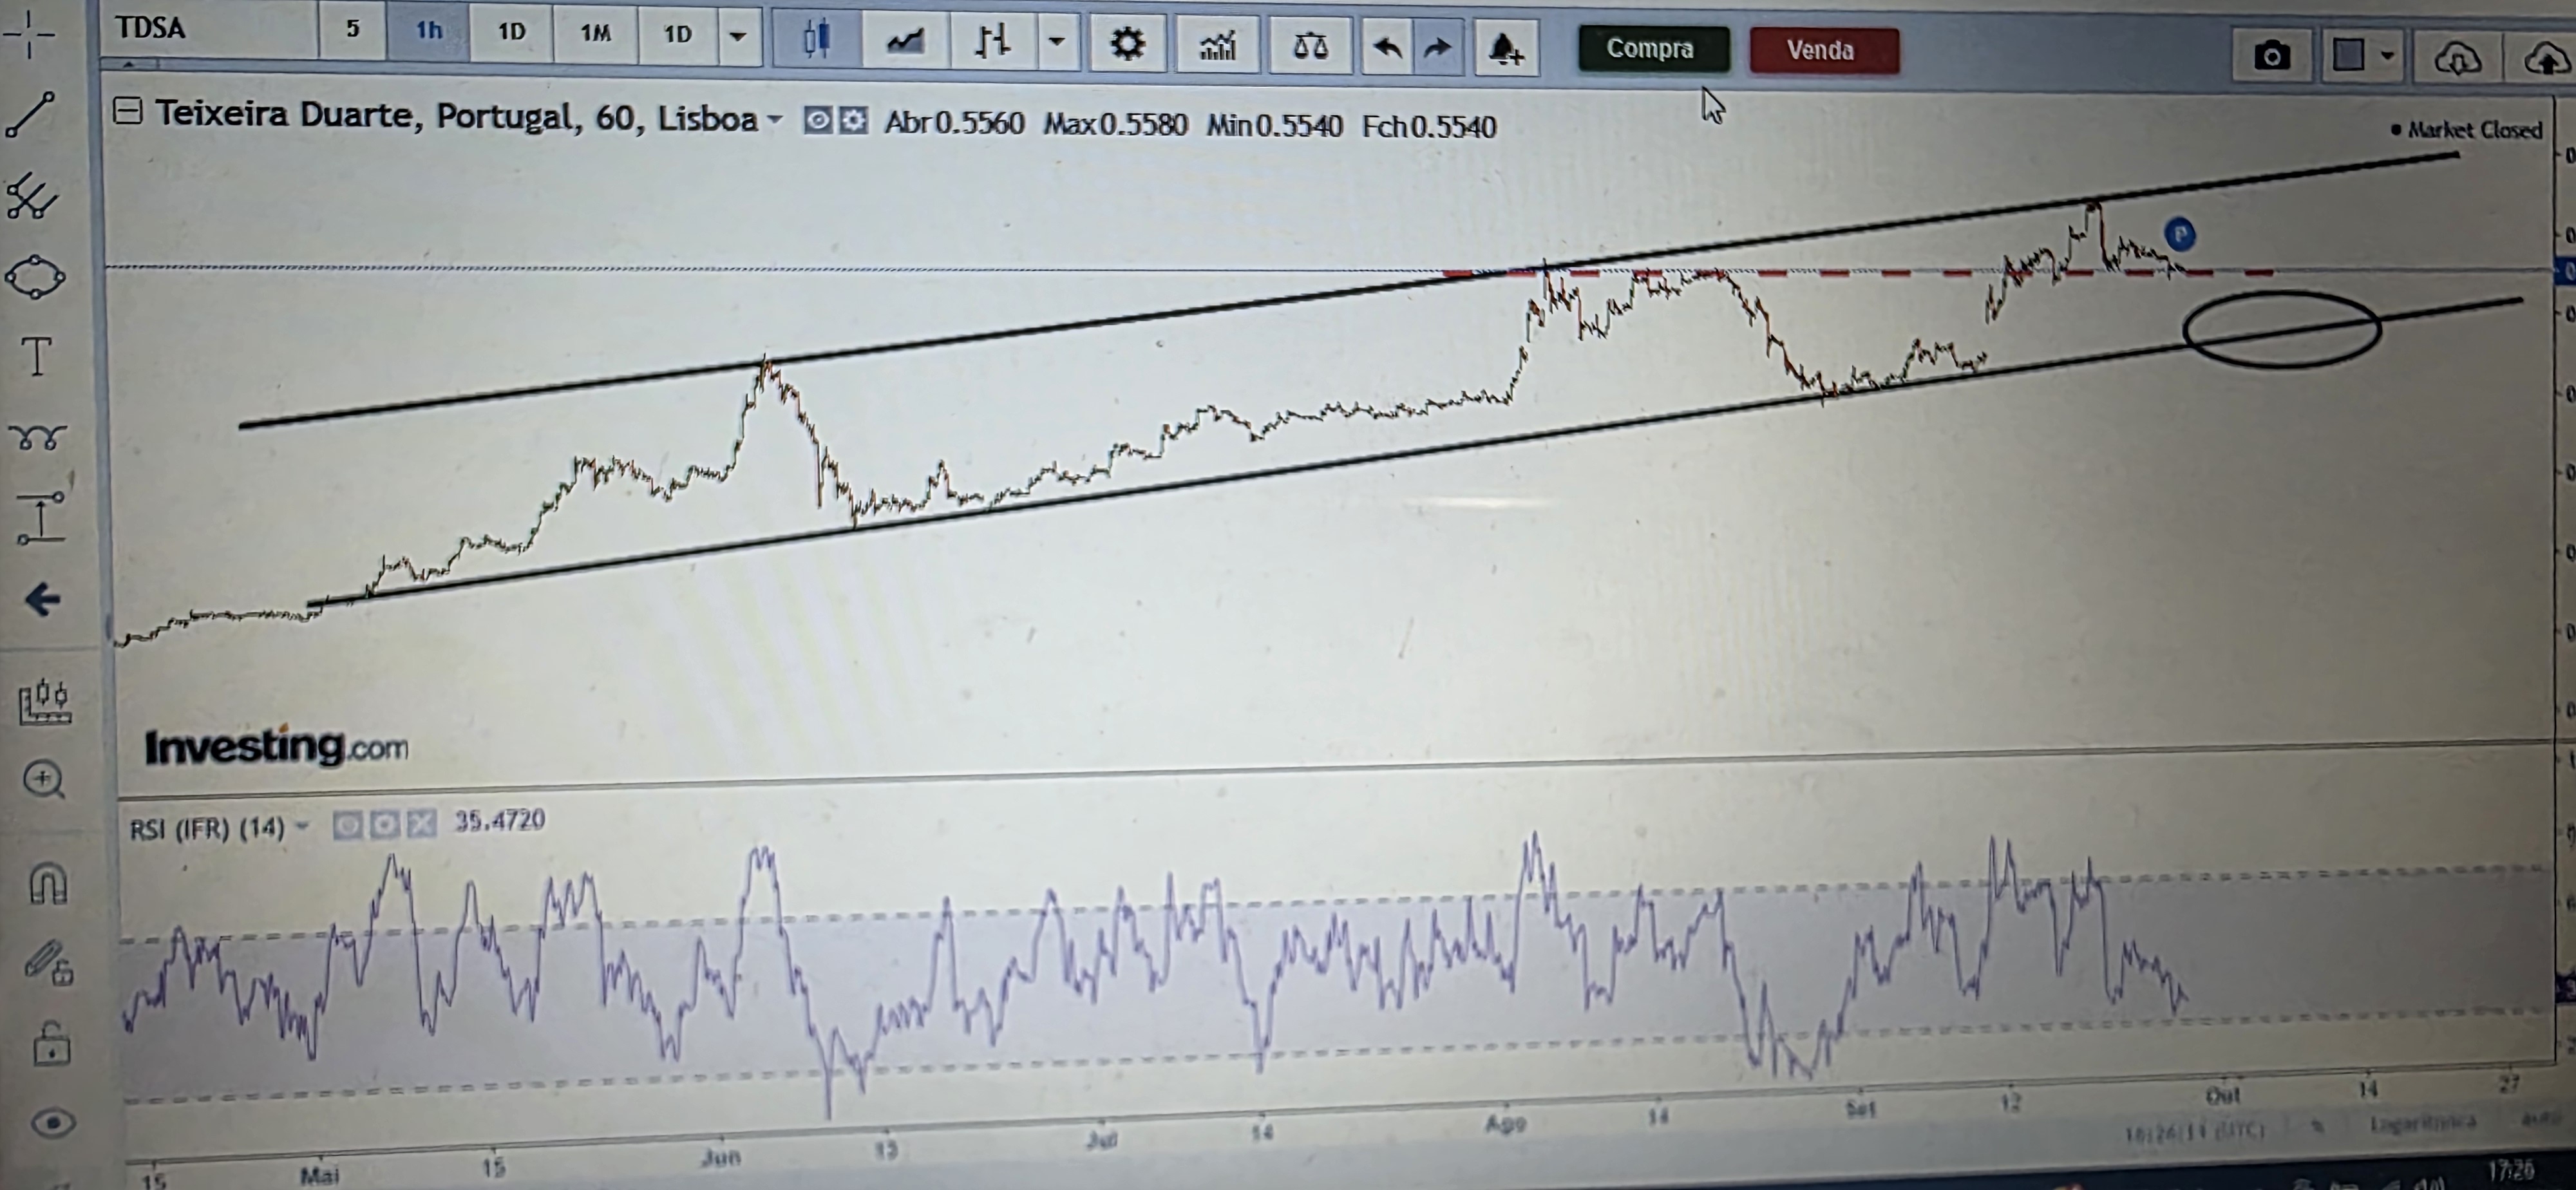Screen dimensions: 2576x1190
Task: Select the trend line drawing tool
Action: pos(31,114)
